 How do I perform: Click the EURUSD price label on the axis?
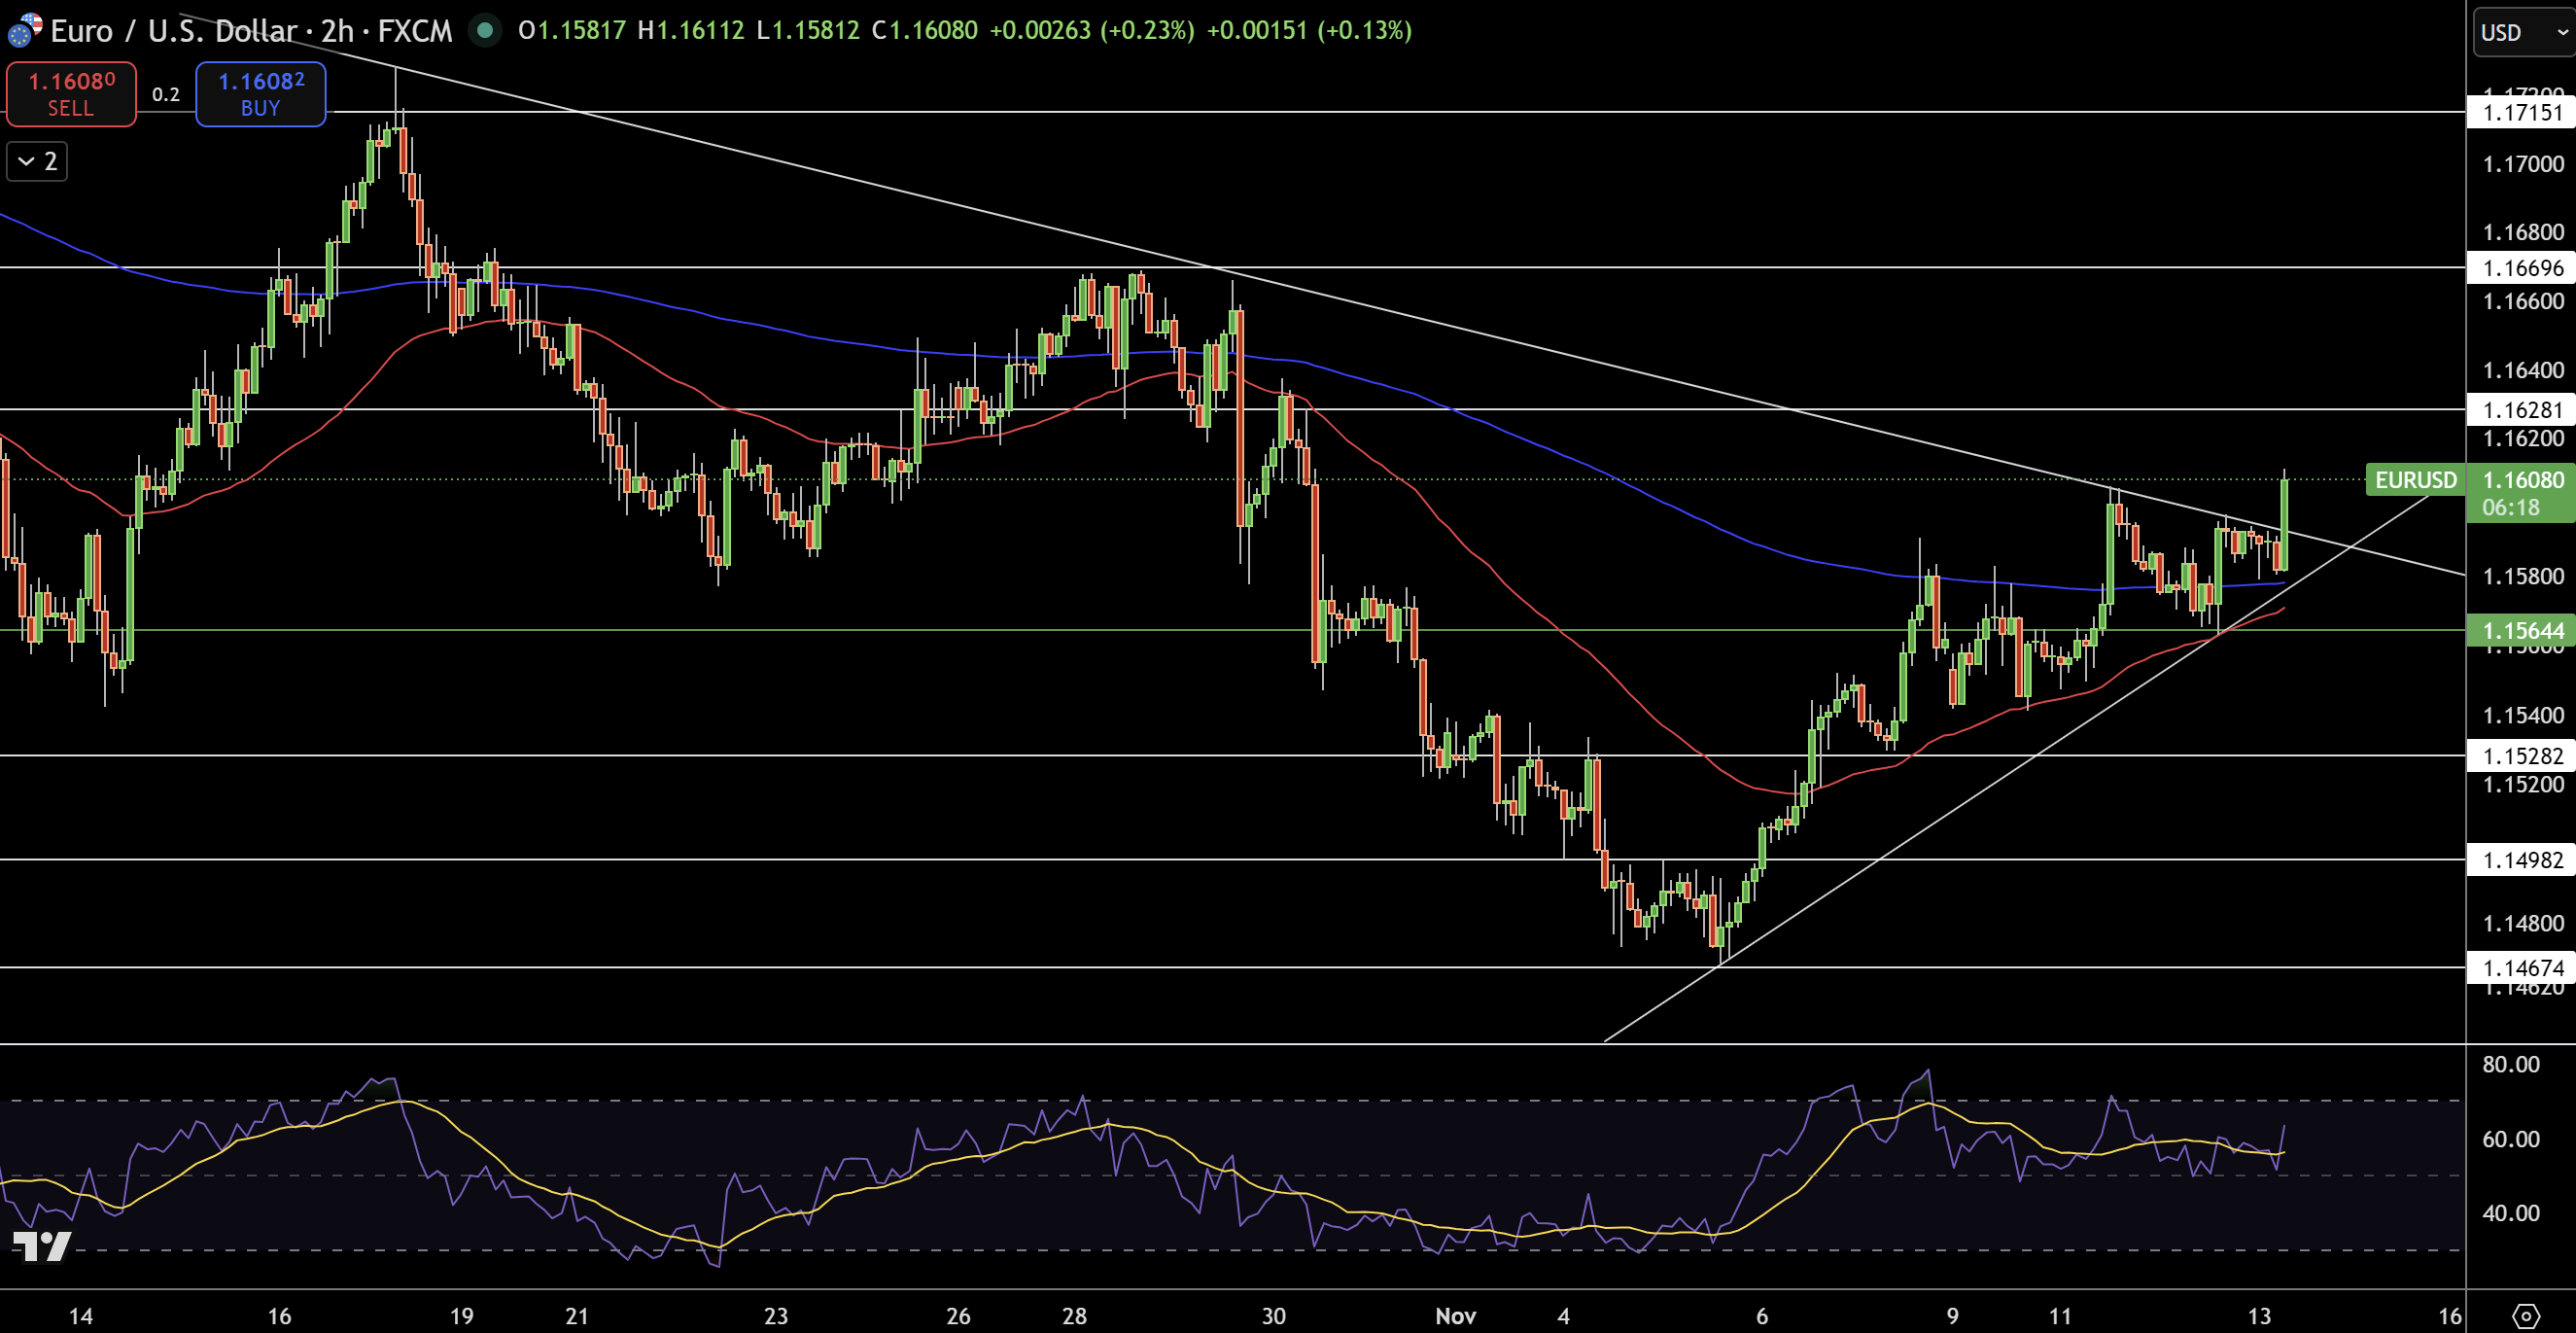click(2415, 481)
